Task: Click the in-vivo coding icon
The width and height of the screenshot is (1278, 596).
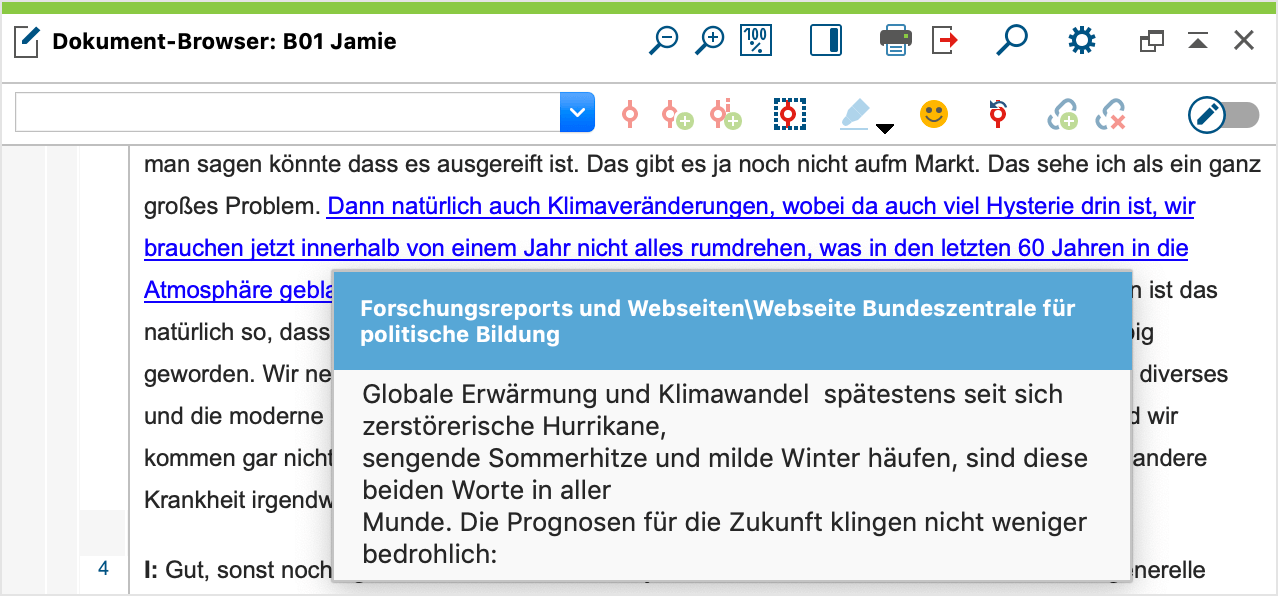Action: 725,114
